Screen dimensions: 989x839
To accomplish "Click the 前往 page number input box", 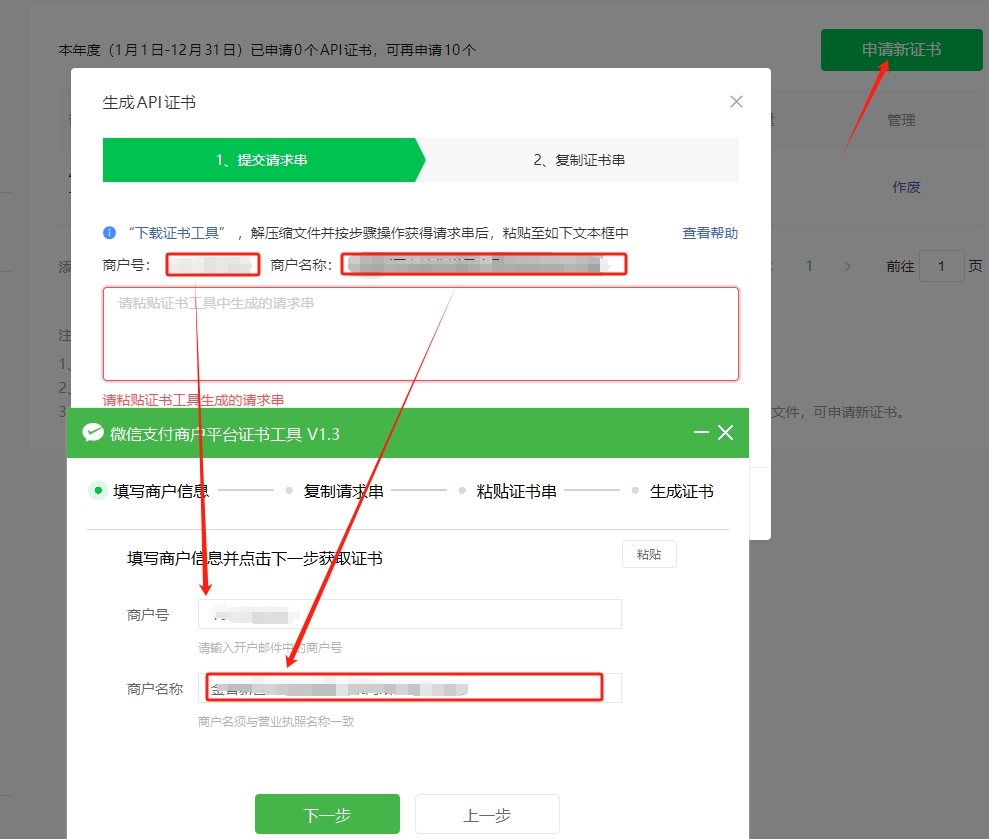I will [x=941, y=266].
